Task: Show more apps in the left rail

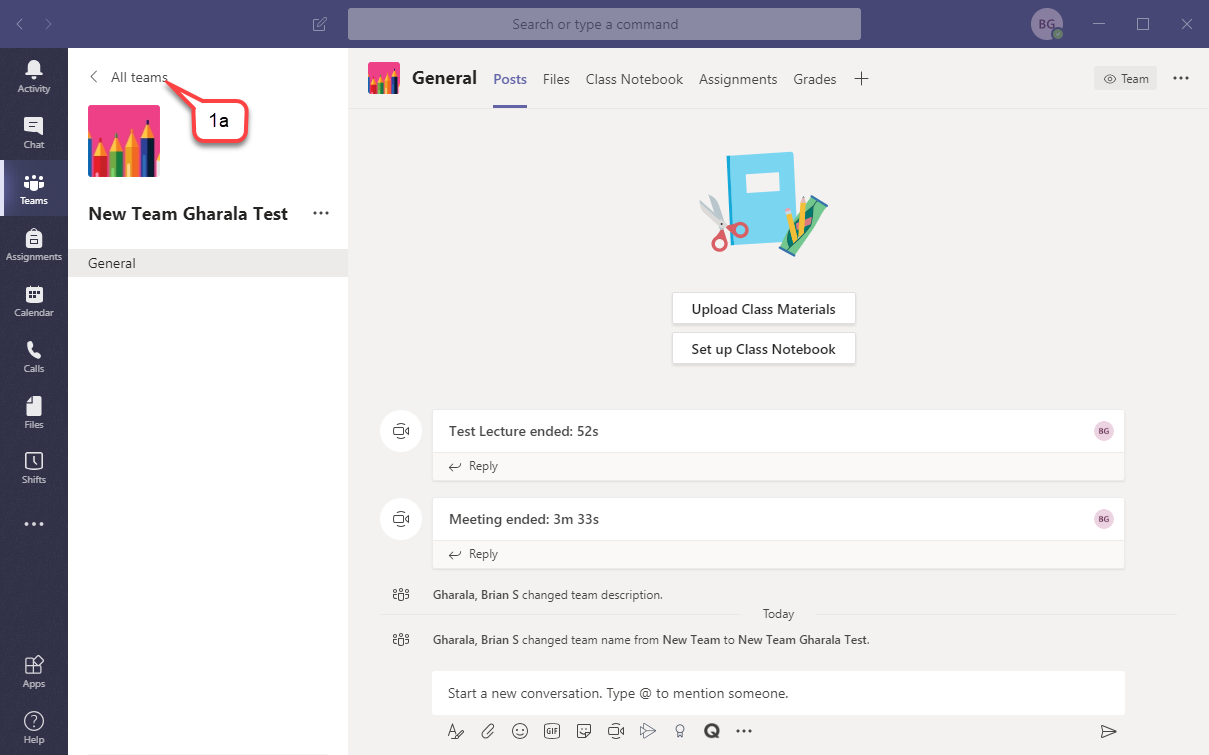Action: [x=34, y=524]
